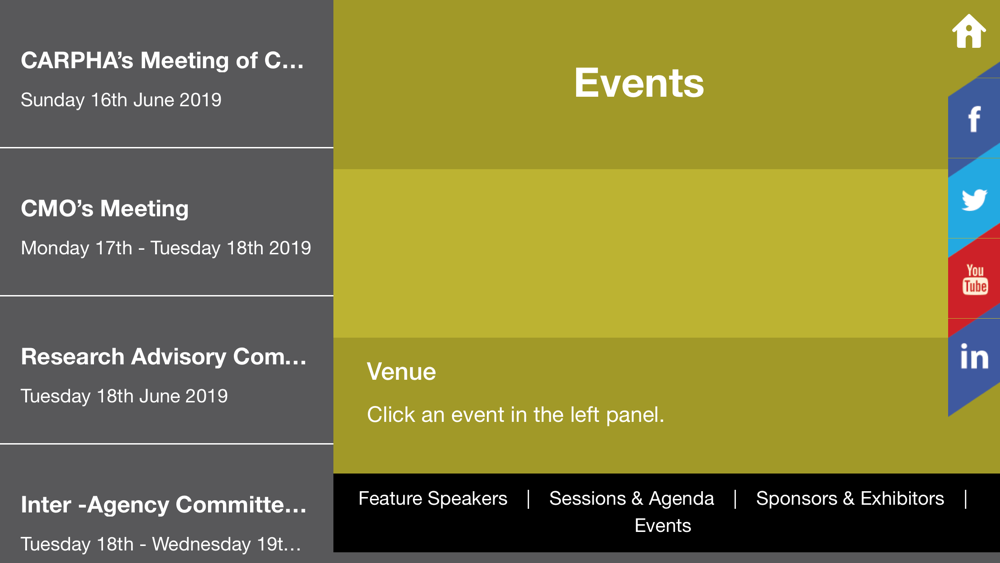1000x563 pixels.
Task: Open the Facebook social link
Action: 974,120
